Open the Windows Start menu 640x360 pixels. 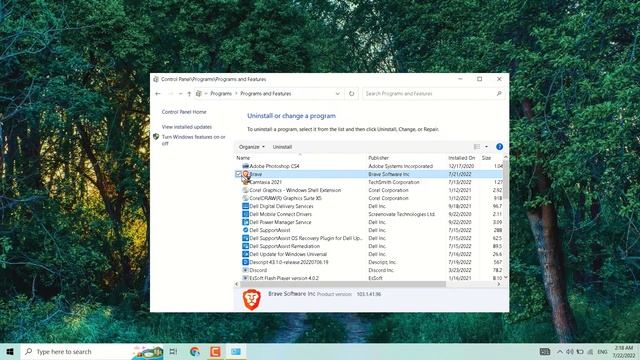pyautogui.click(x=10, y=351)
